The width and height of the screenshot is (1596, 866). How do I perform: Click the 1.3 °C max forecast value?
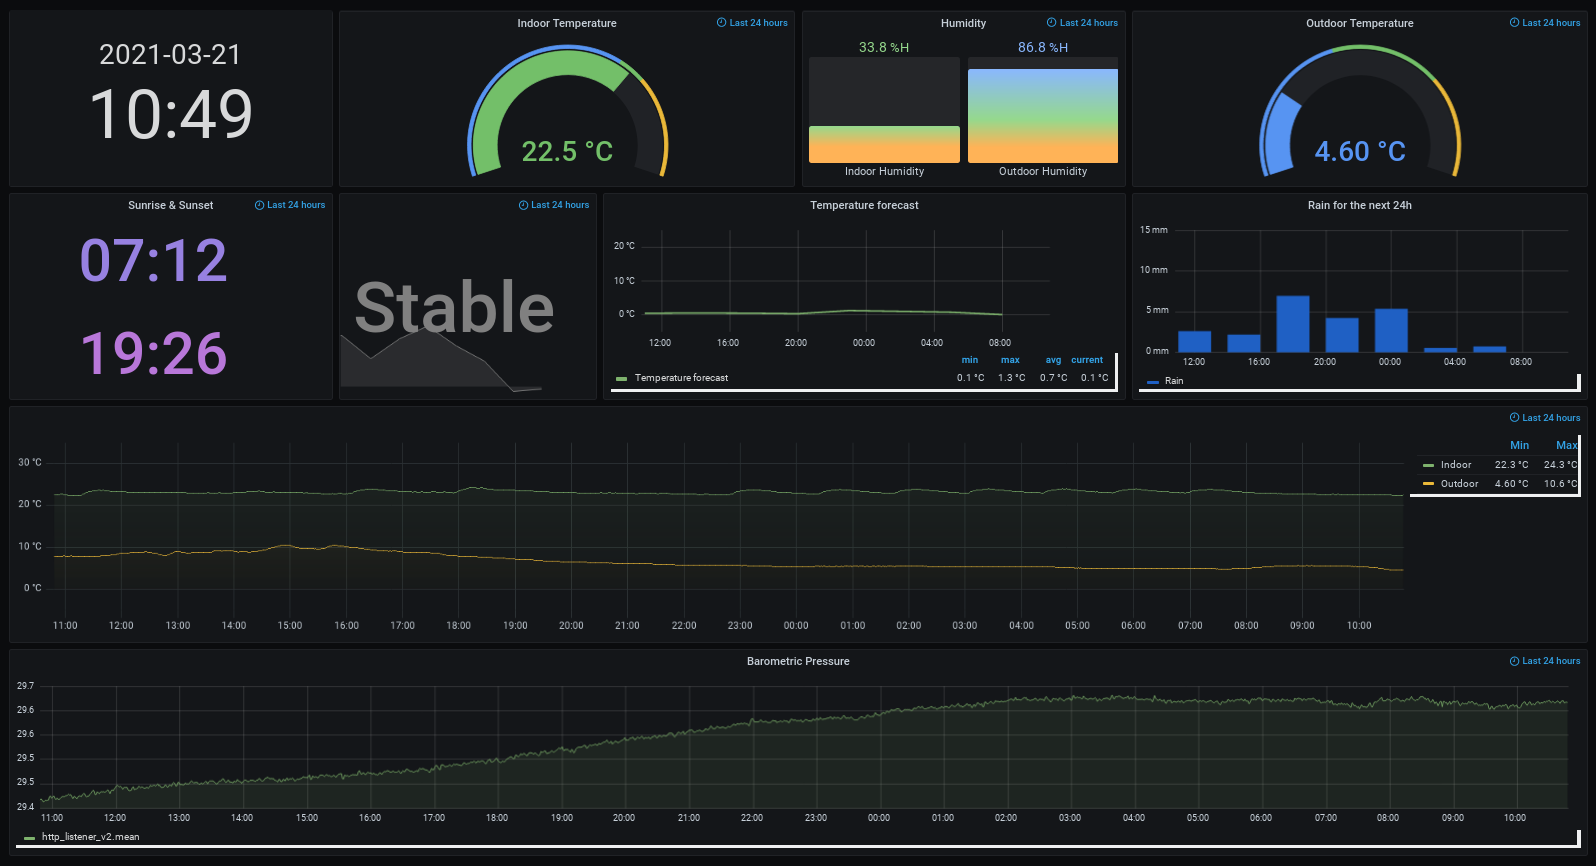1011,378
